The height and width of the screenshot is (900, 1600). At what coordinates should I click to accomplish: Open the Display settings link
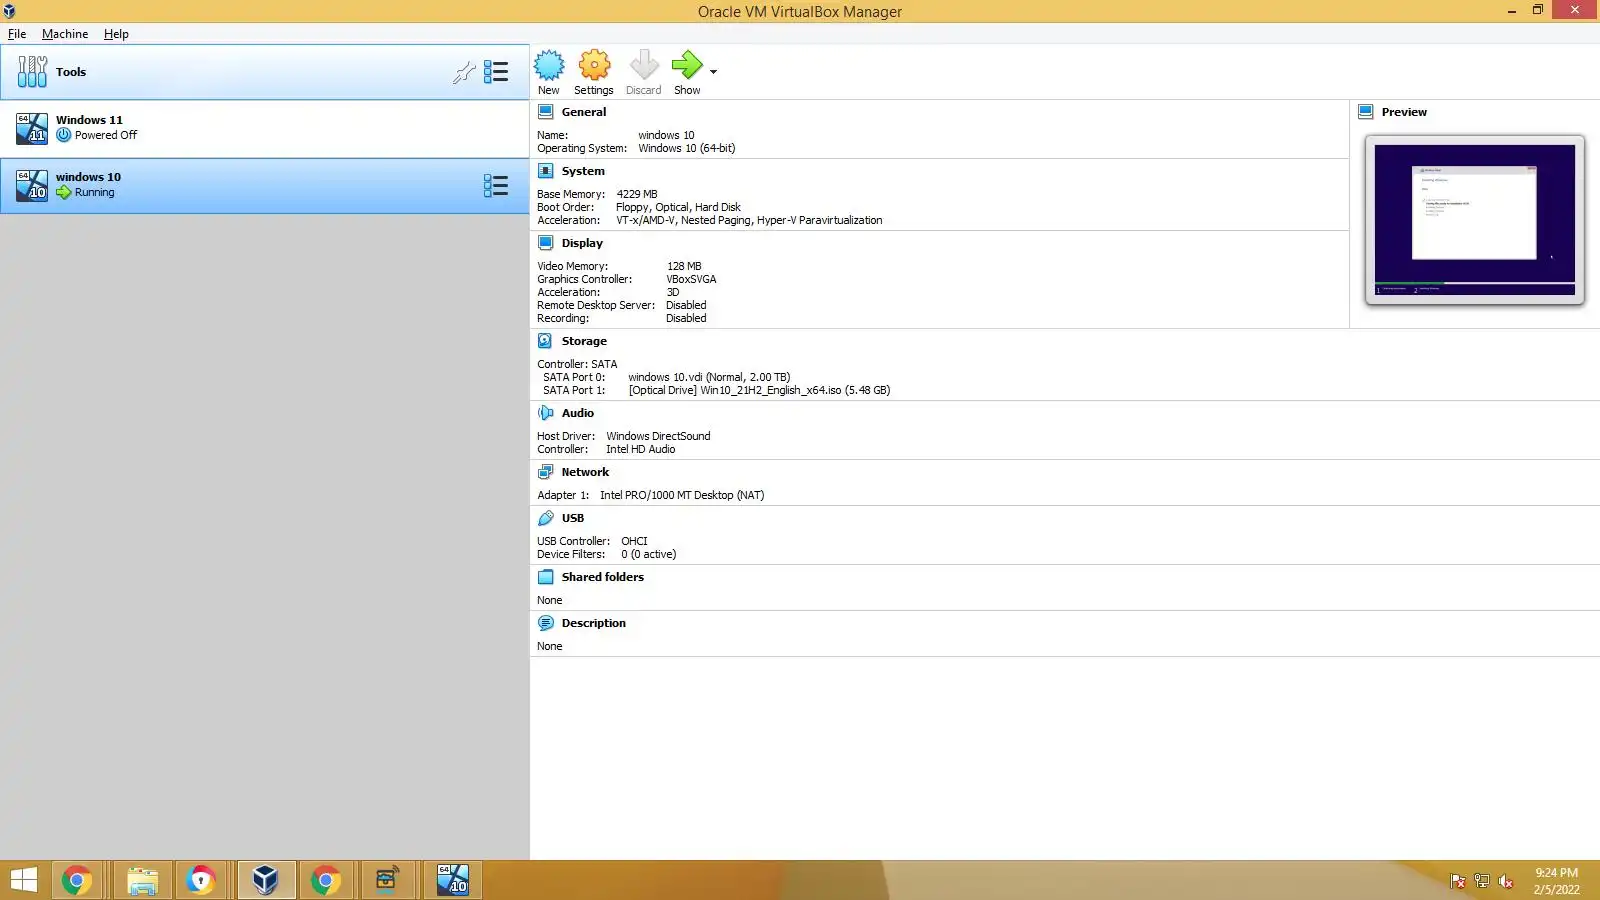(x=582, y=243)
